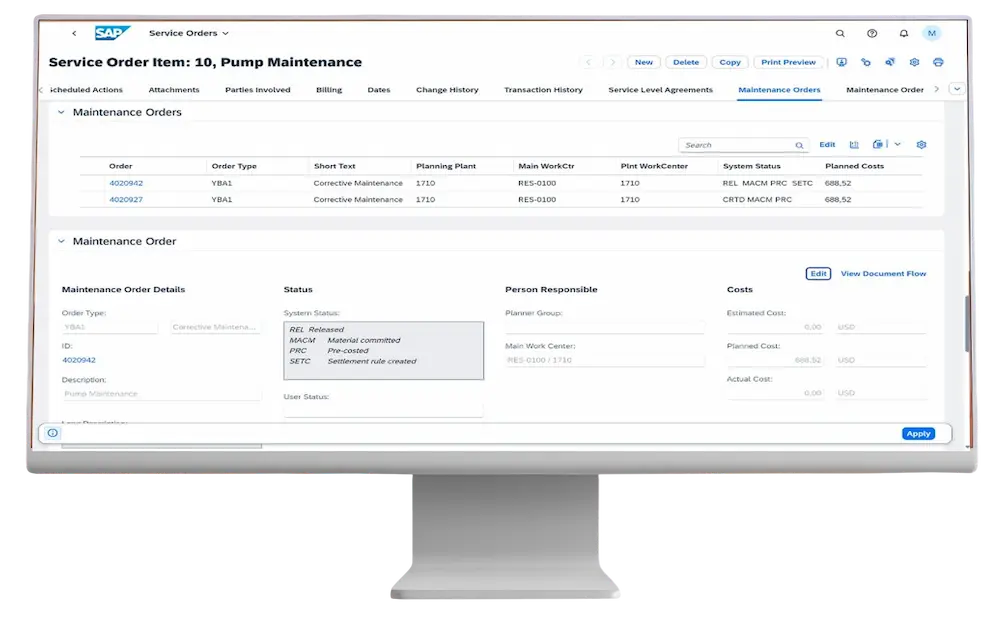Open table settings gear in Maintenance Orders
This screenshot has width=1000, height=619.
pyautogui.click(x=921, y=145)
